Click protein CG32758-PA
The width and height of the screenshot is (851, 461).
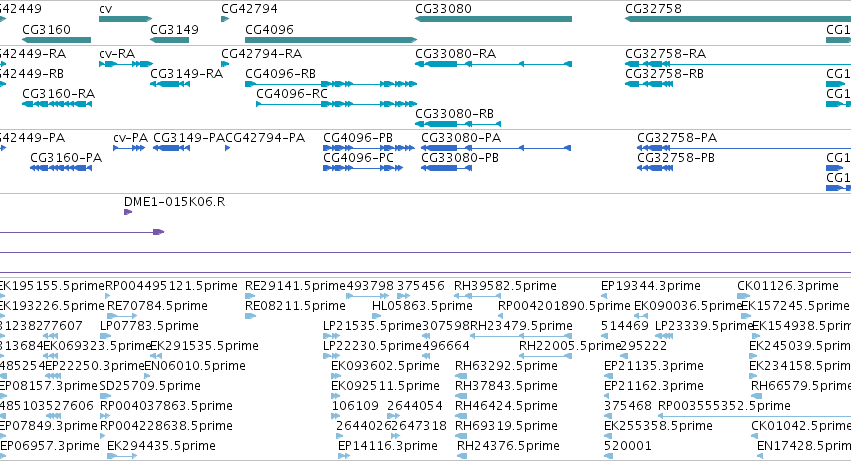point(677,138)
